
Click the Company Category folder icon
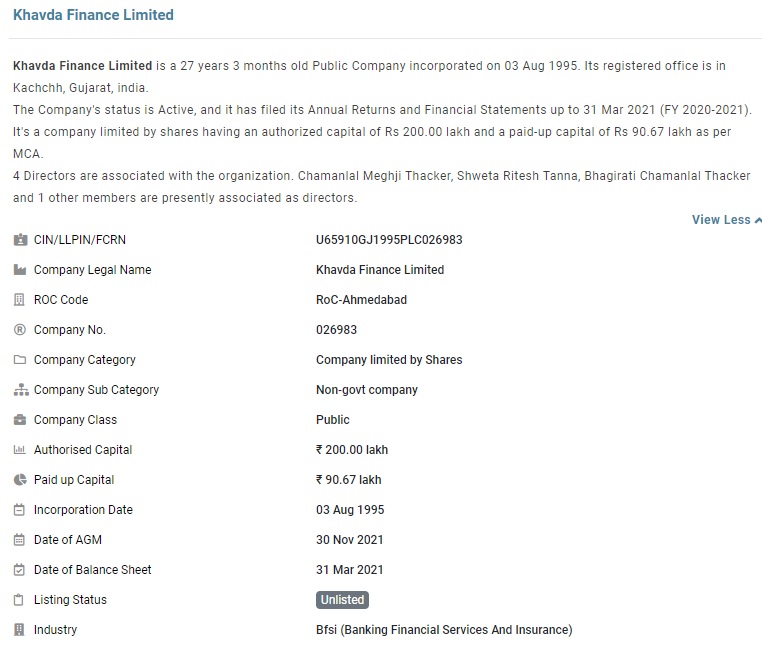[20, 360]
